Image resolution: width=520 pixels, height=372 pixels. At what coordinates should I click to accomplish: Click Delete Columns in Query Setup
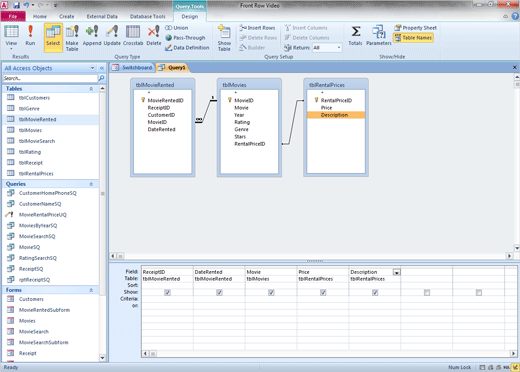[307, 38]
